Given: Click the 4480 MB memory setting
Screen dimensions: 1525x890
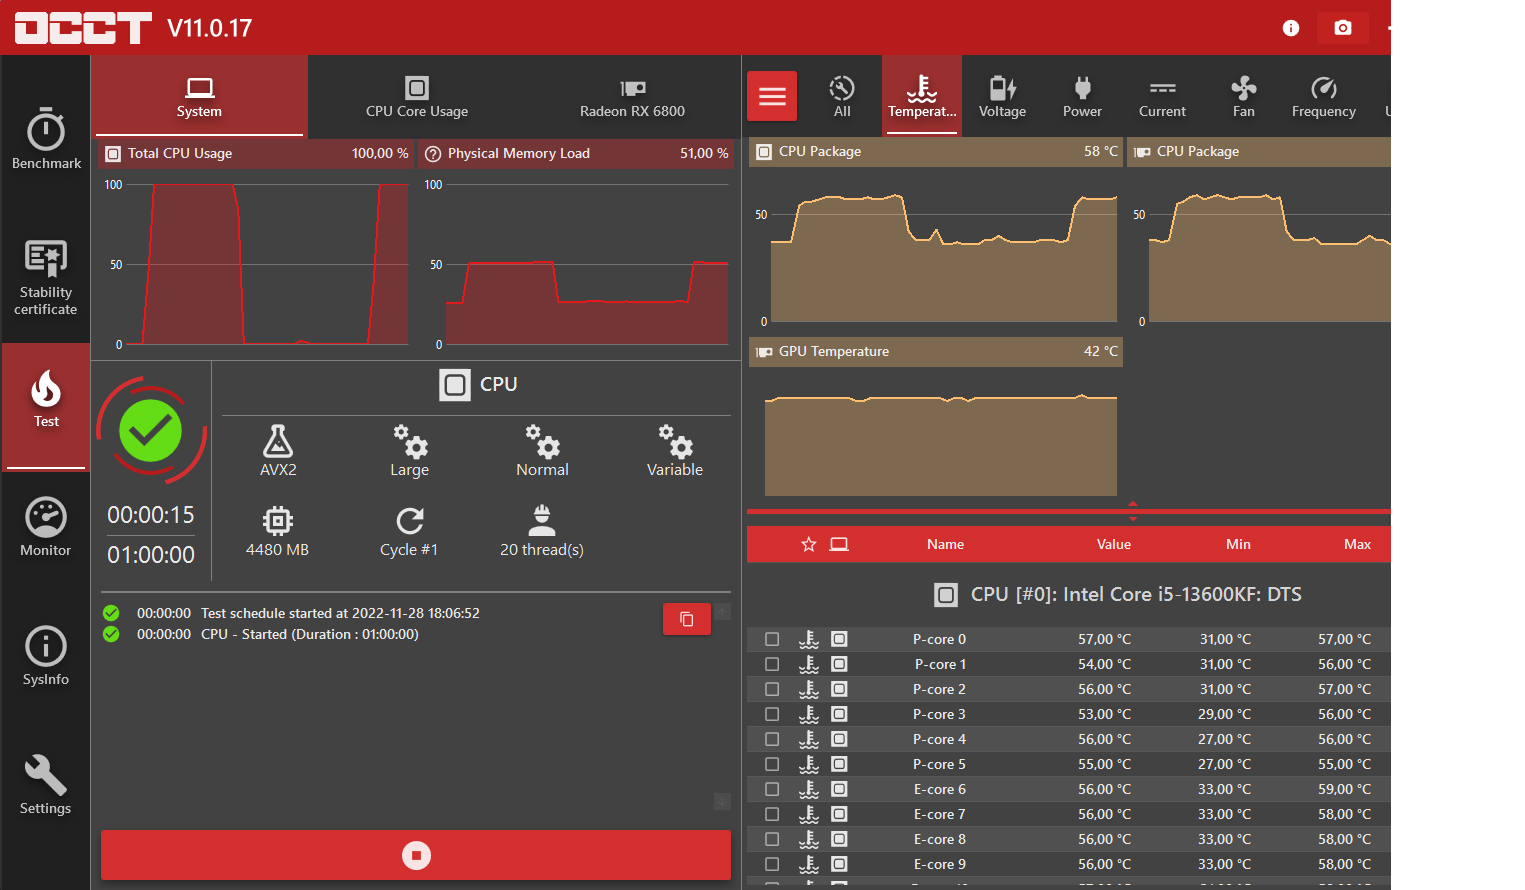Looking at the screenshot, I should (277, 531).
